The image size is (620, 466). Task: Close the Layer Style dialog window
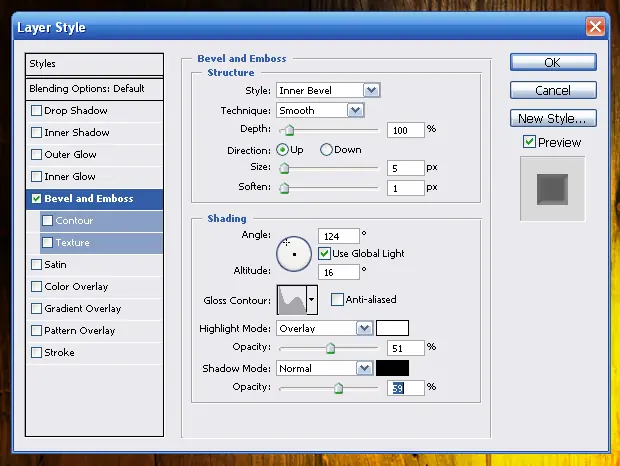(x=595, y=27)
